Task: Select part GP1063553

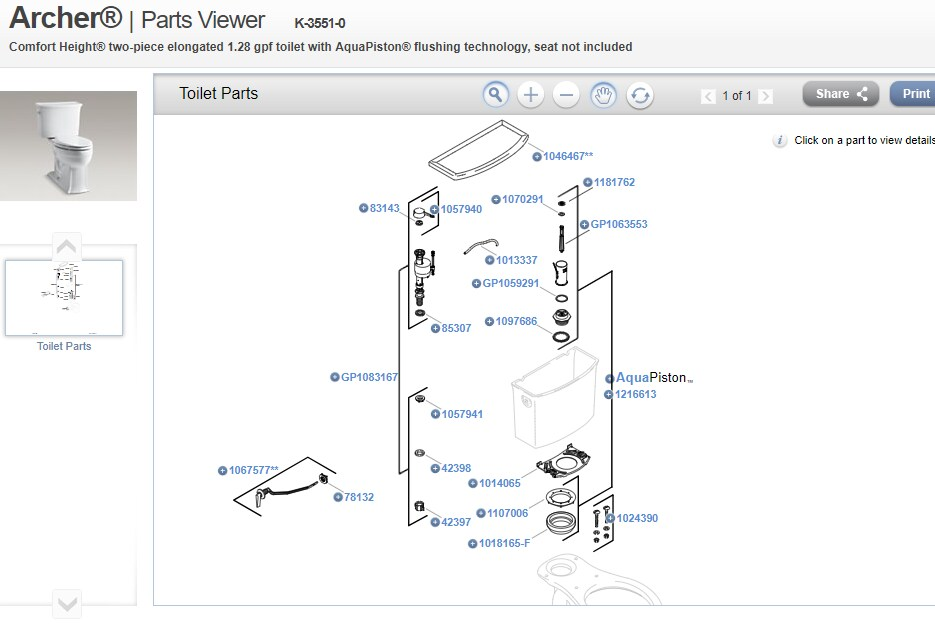Action: 619,224
